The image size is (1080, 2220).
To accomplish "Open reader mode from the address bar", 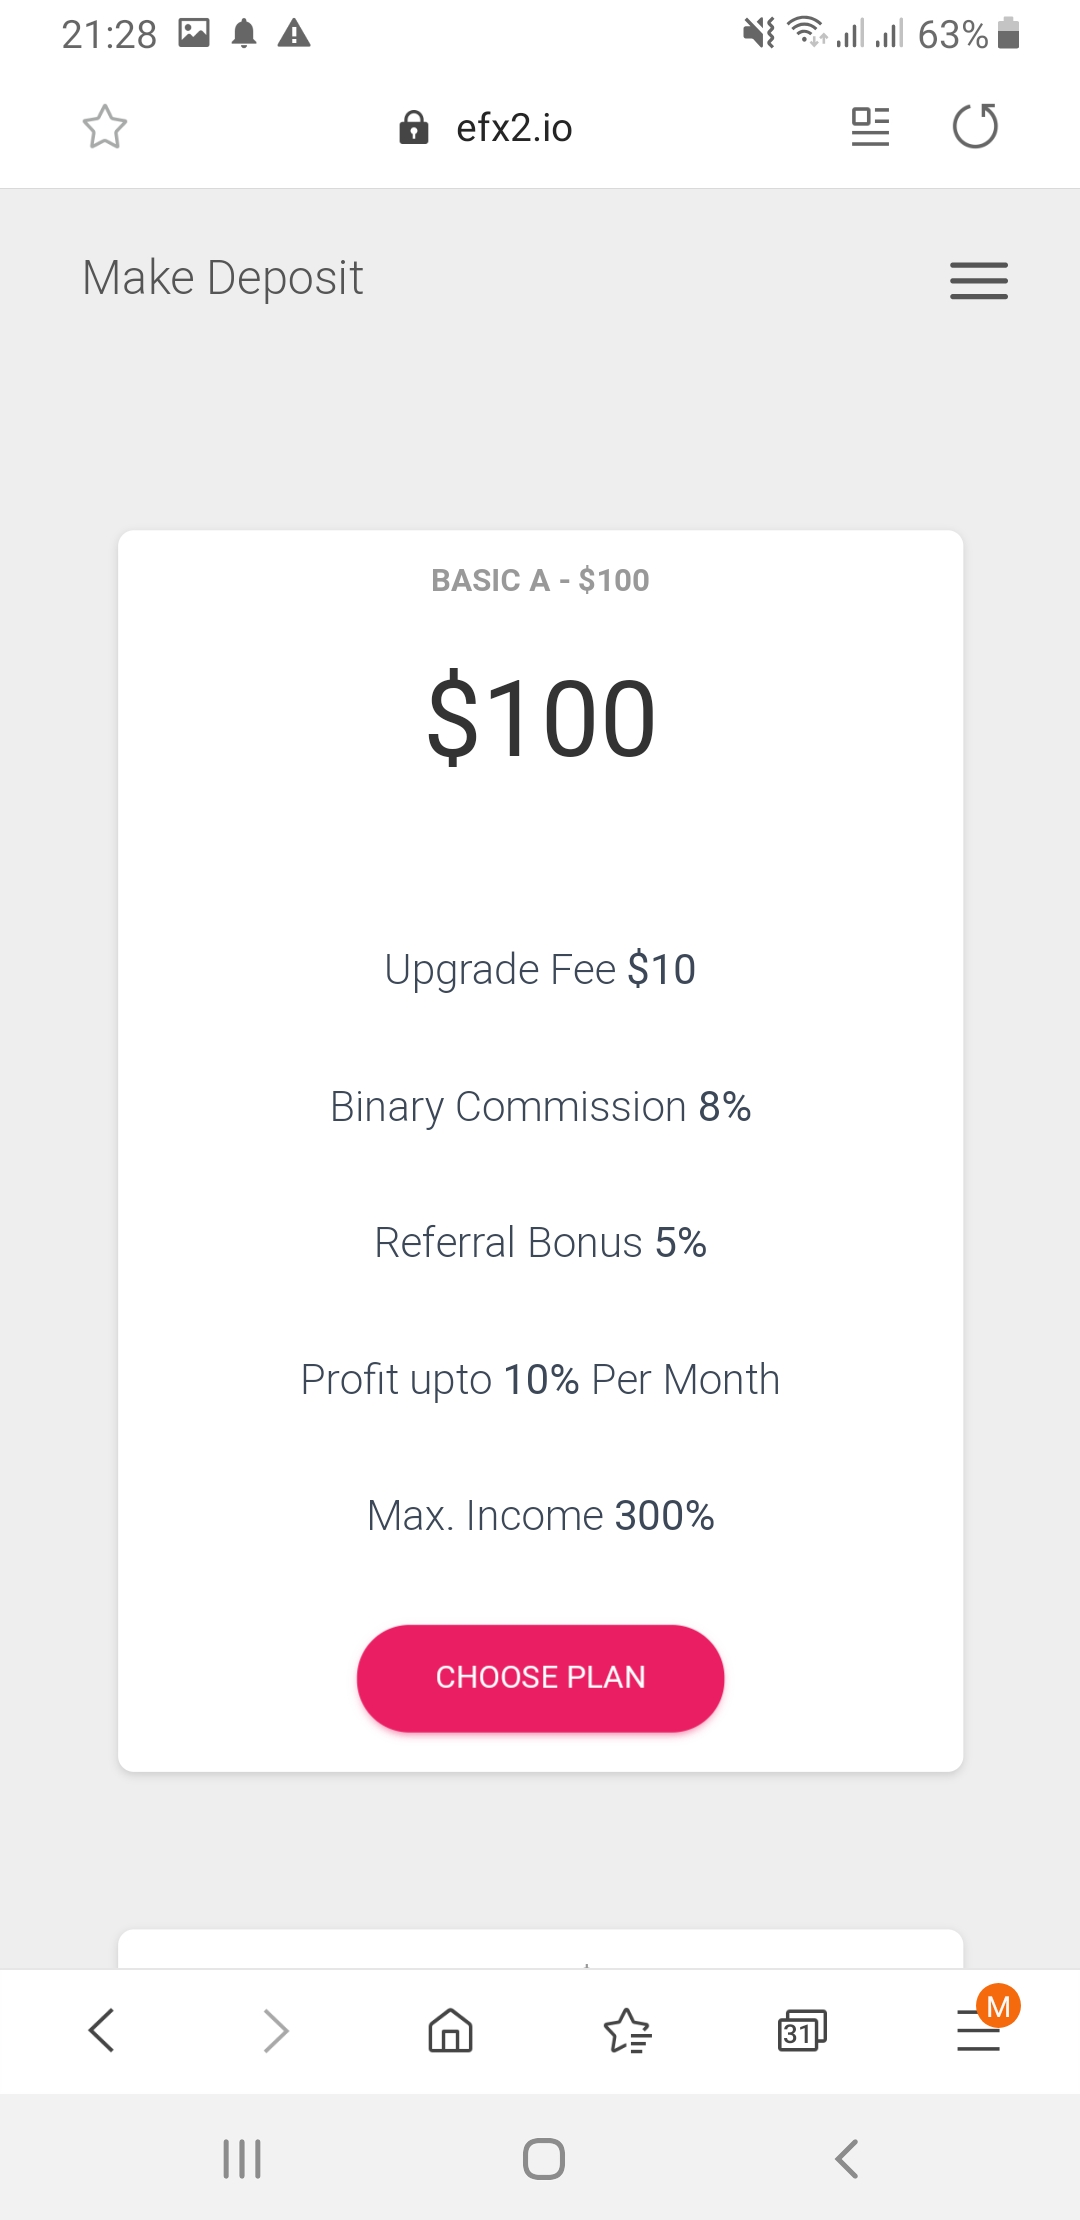I will tap(870, 127).
